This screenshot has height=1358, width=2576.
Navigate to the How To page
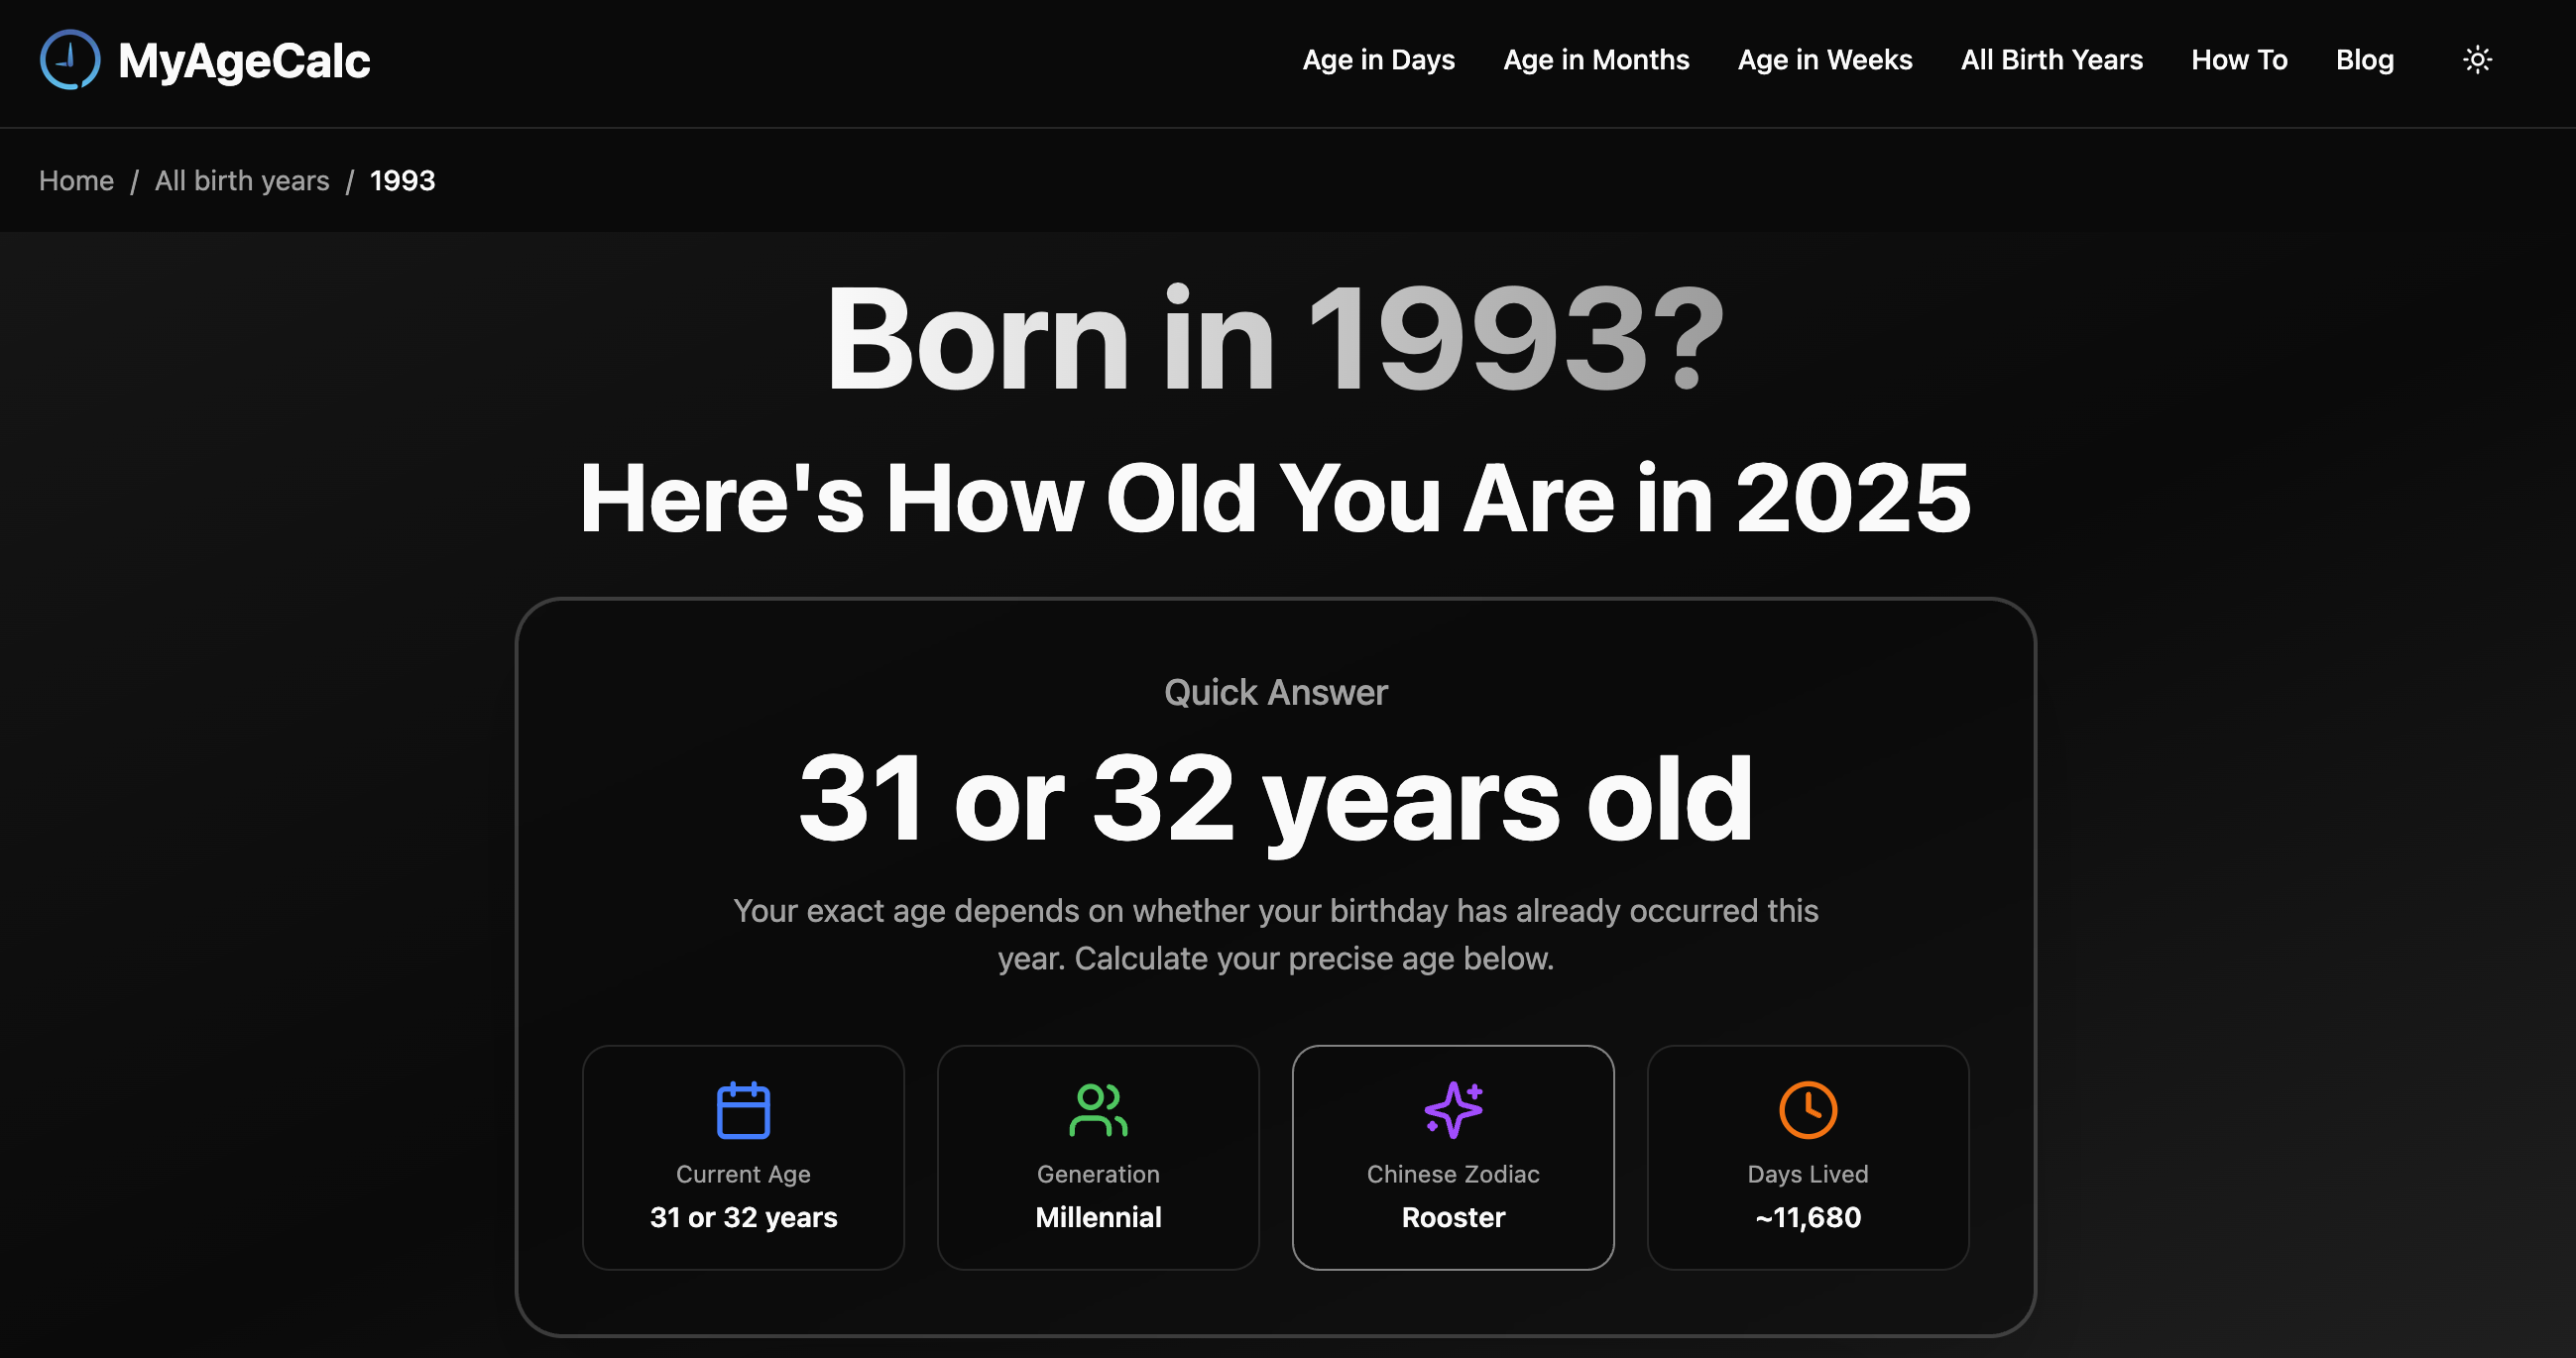click(x=2240, y=60)
